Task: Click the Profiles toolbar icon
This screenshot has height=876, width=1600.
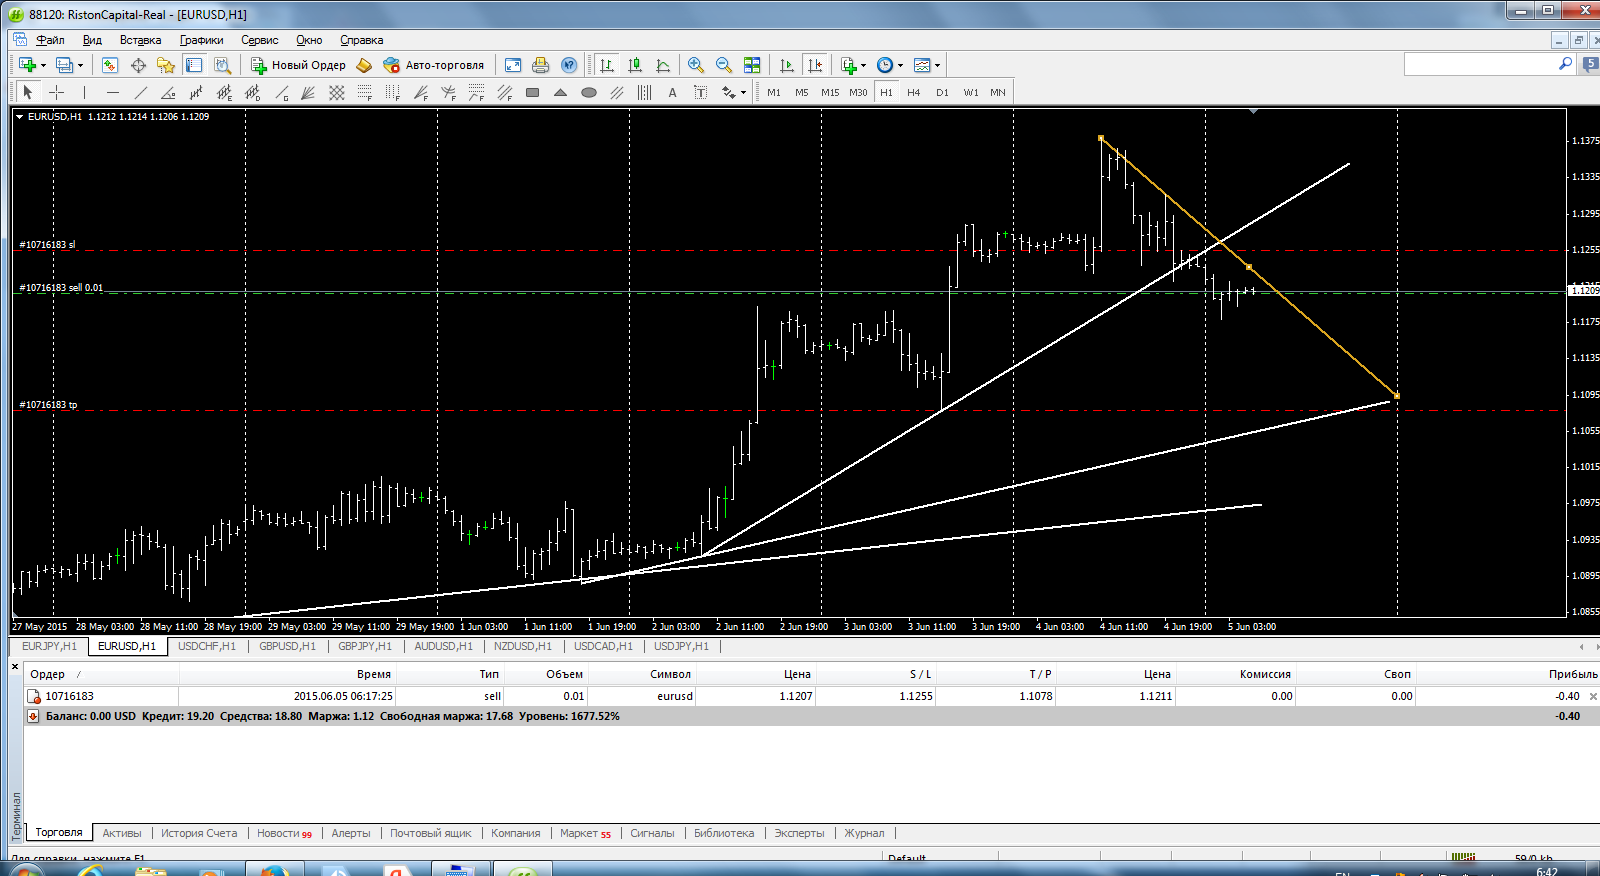Action: [x=65, y=65]
